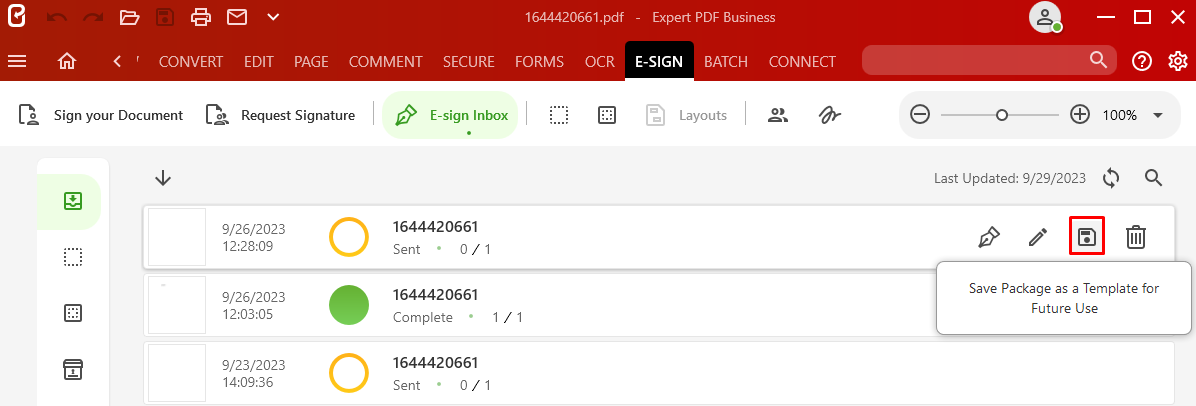Send document by email envelope icon
This screenshot has width=1196, height=406.
tap(237, 17)
